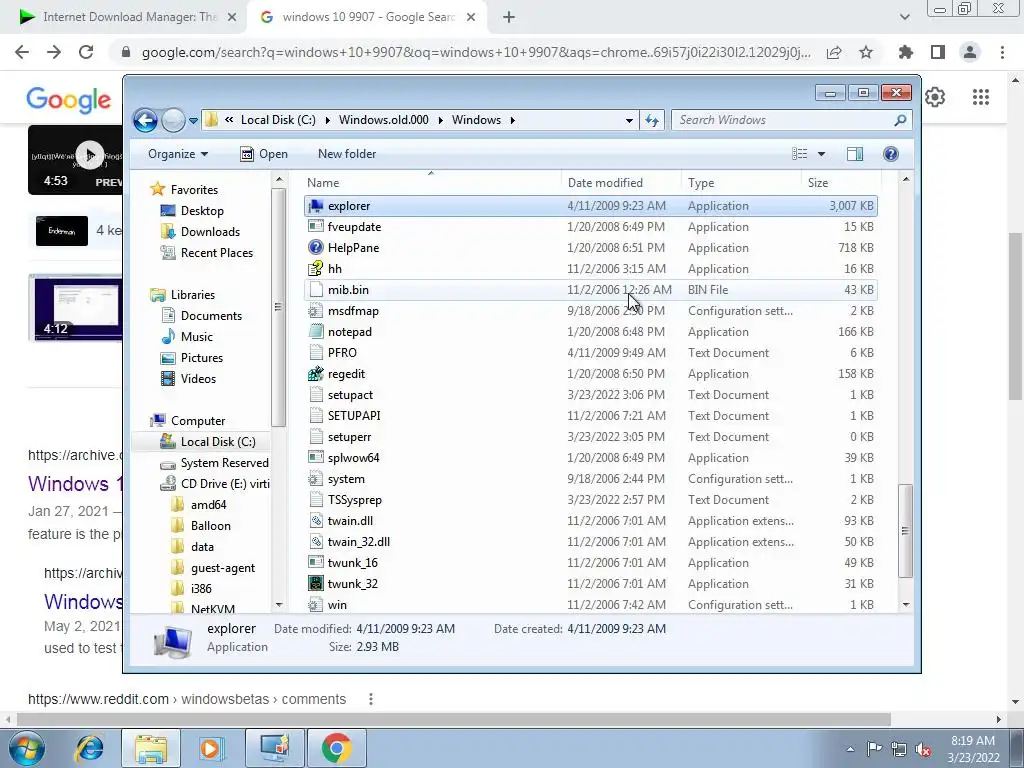Click the Open toolbar button
Screen dimensions: 1024x768
(264, 154)
